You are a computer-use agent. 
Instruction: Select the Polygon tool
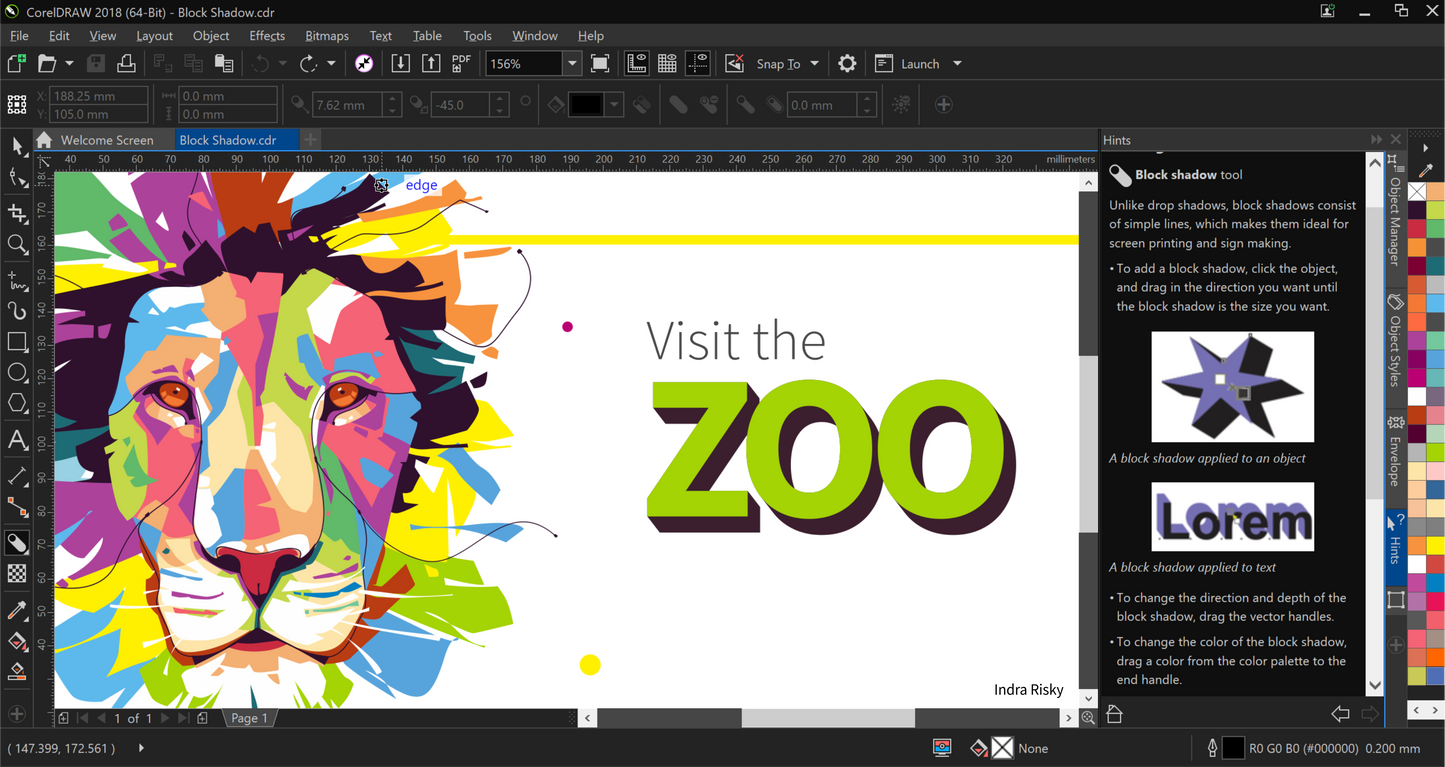(x=17, y=404)
